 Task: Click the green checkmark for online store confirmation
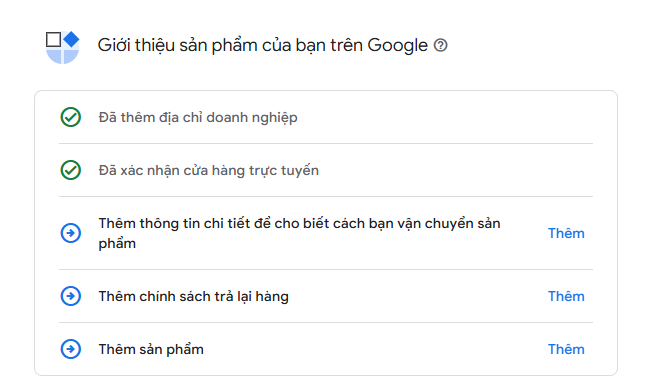click(x=71, y=170)
